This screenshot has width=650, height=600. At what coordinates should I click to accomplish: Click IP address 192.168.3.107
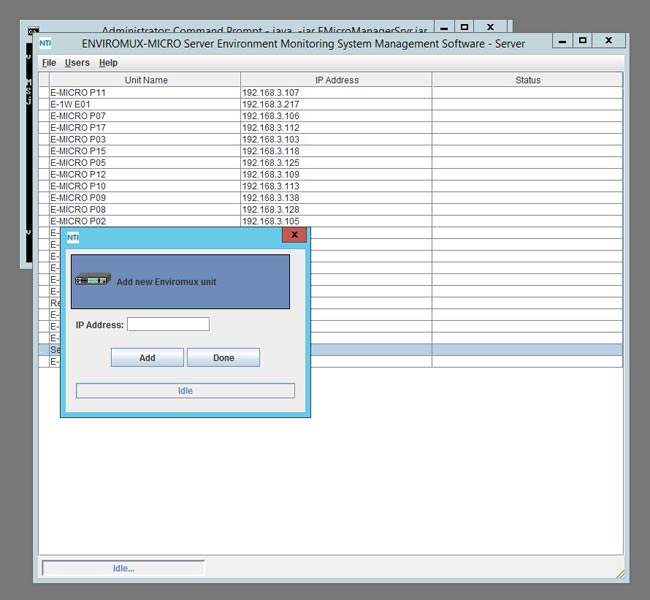coord(270,92)
